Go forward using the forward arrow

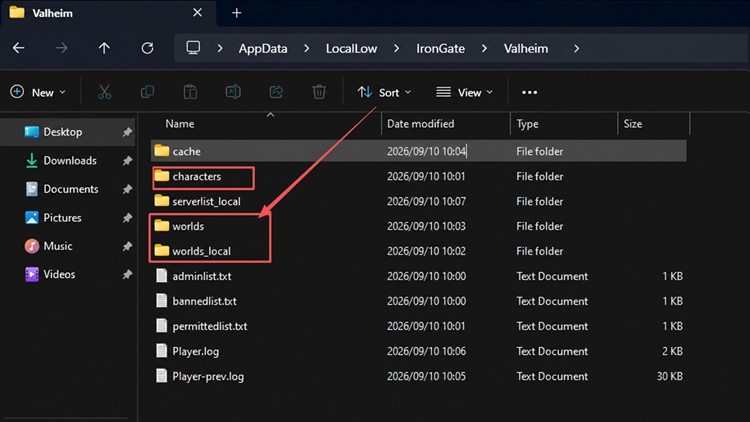(x=61, y=48)
